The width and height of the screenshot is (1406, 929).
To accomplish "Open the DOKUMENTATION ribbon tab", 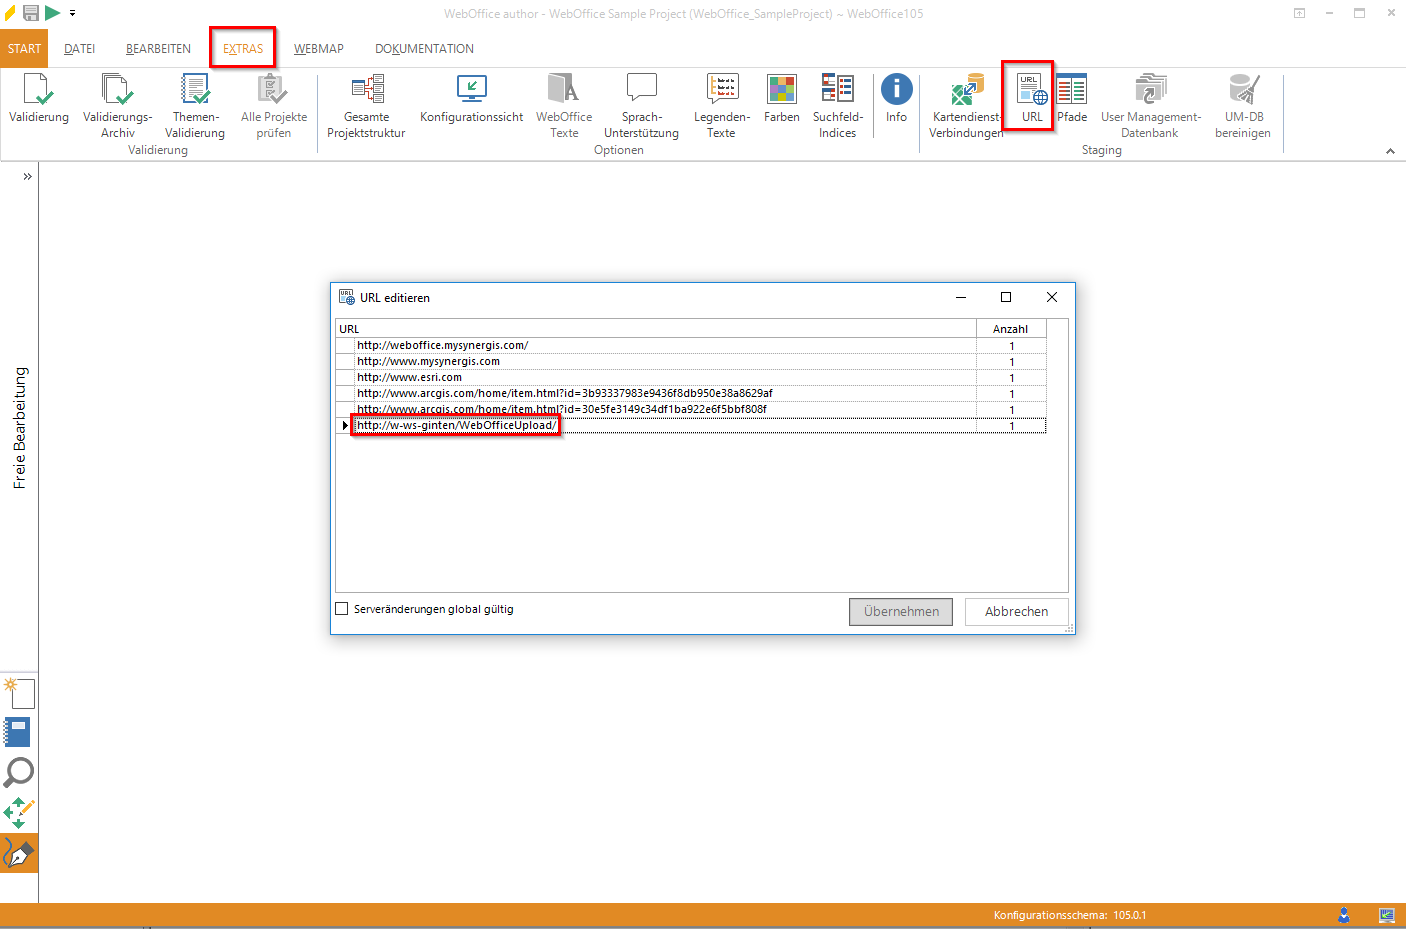I will point(424,49).
